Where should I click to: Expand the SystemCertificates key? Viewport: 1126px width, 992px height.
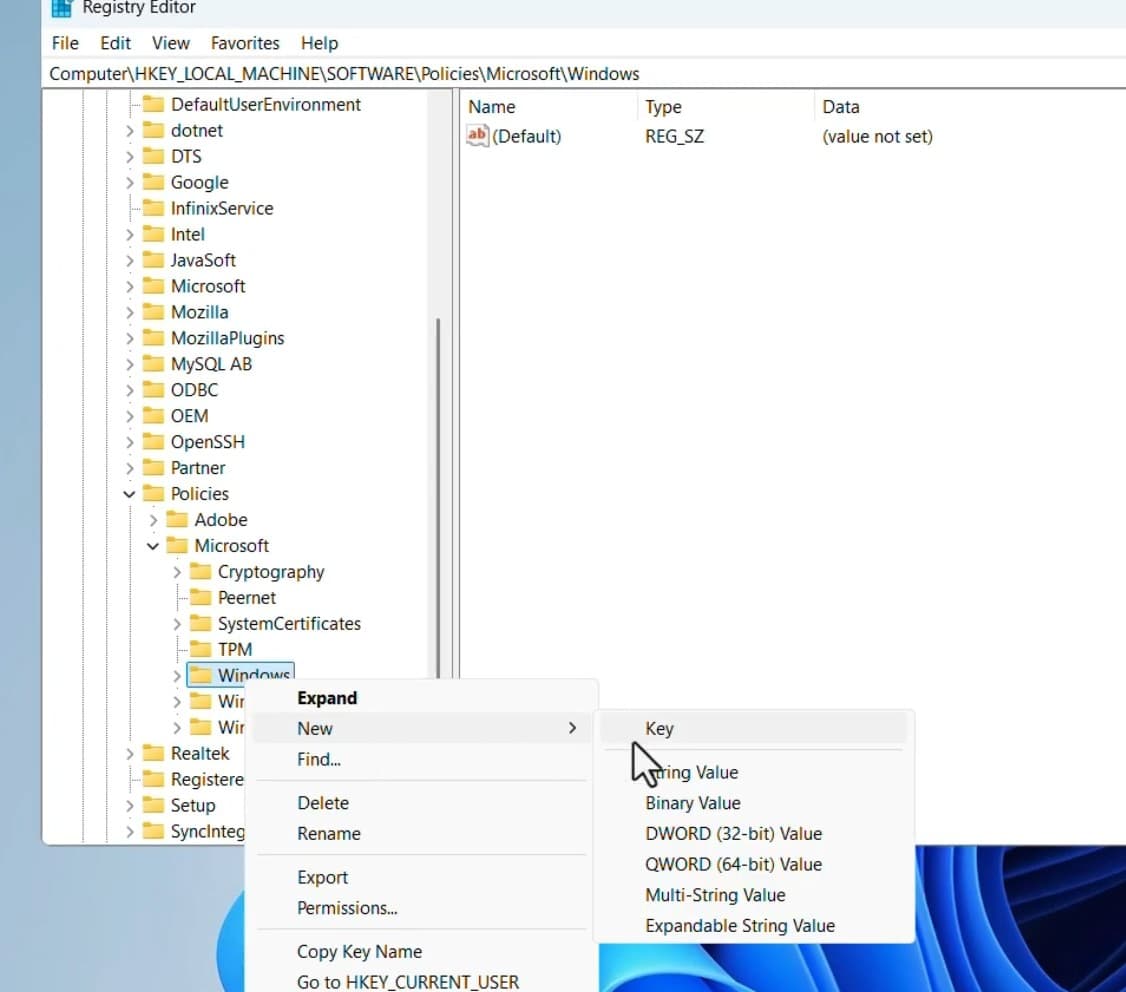pyautogui.click(x=177, y=624)
